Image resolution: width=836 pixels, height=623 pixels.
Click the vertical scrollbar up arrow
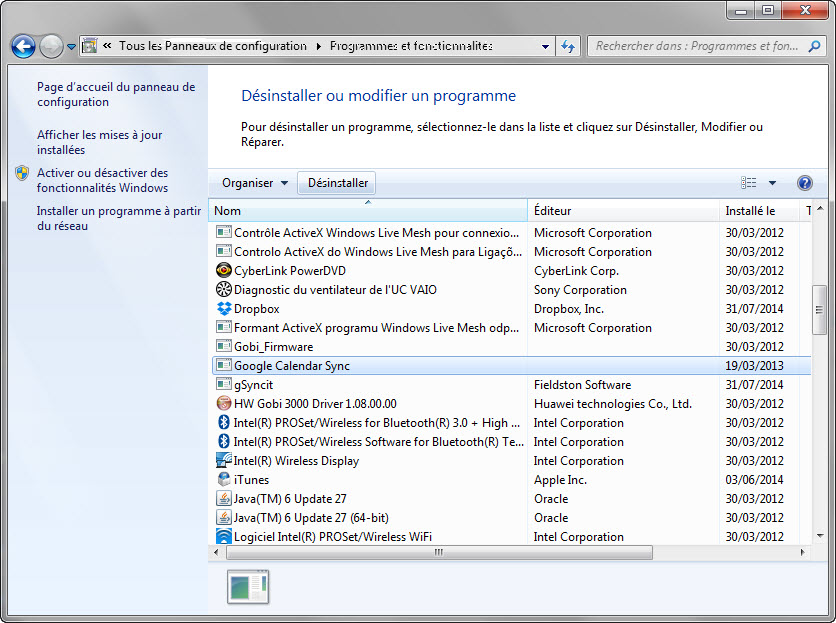pos(820,208)
